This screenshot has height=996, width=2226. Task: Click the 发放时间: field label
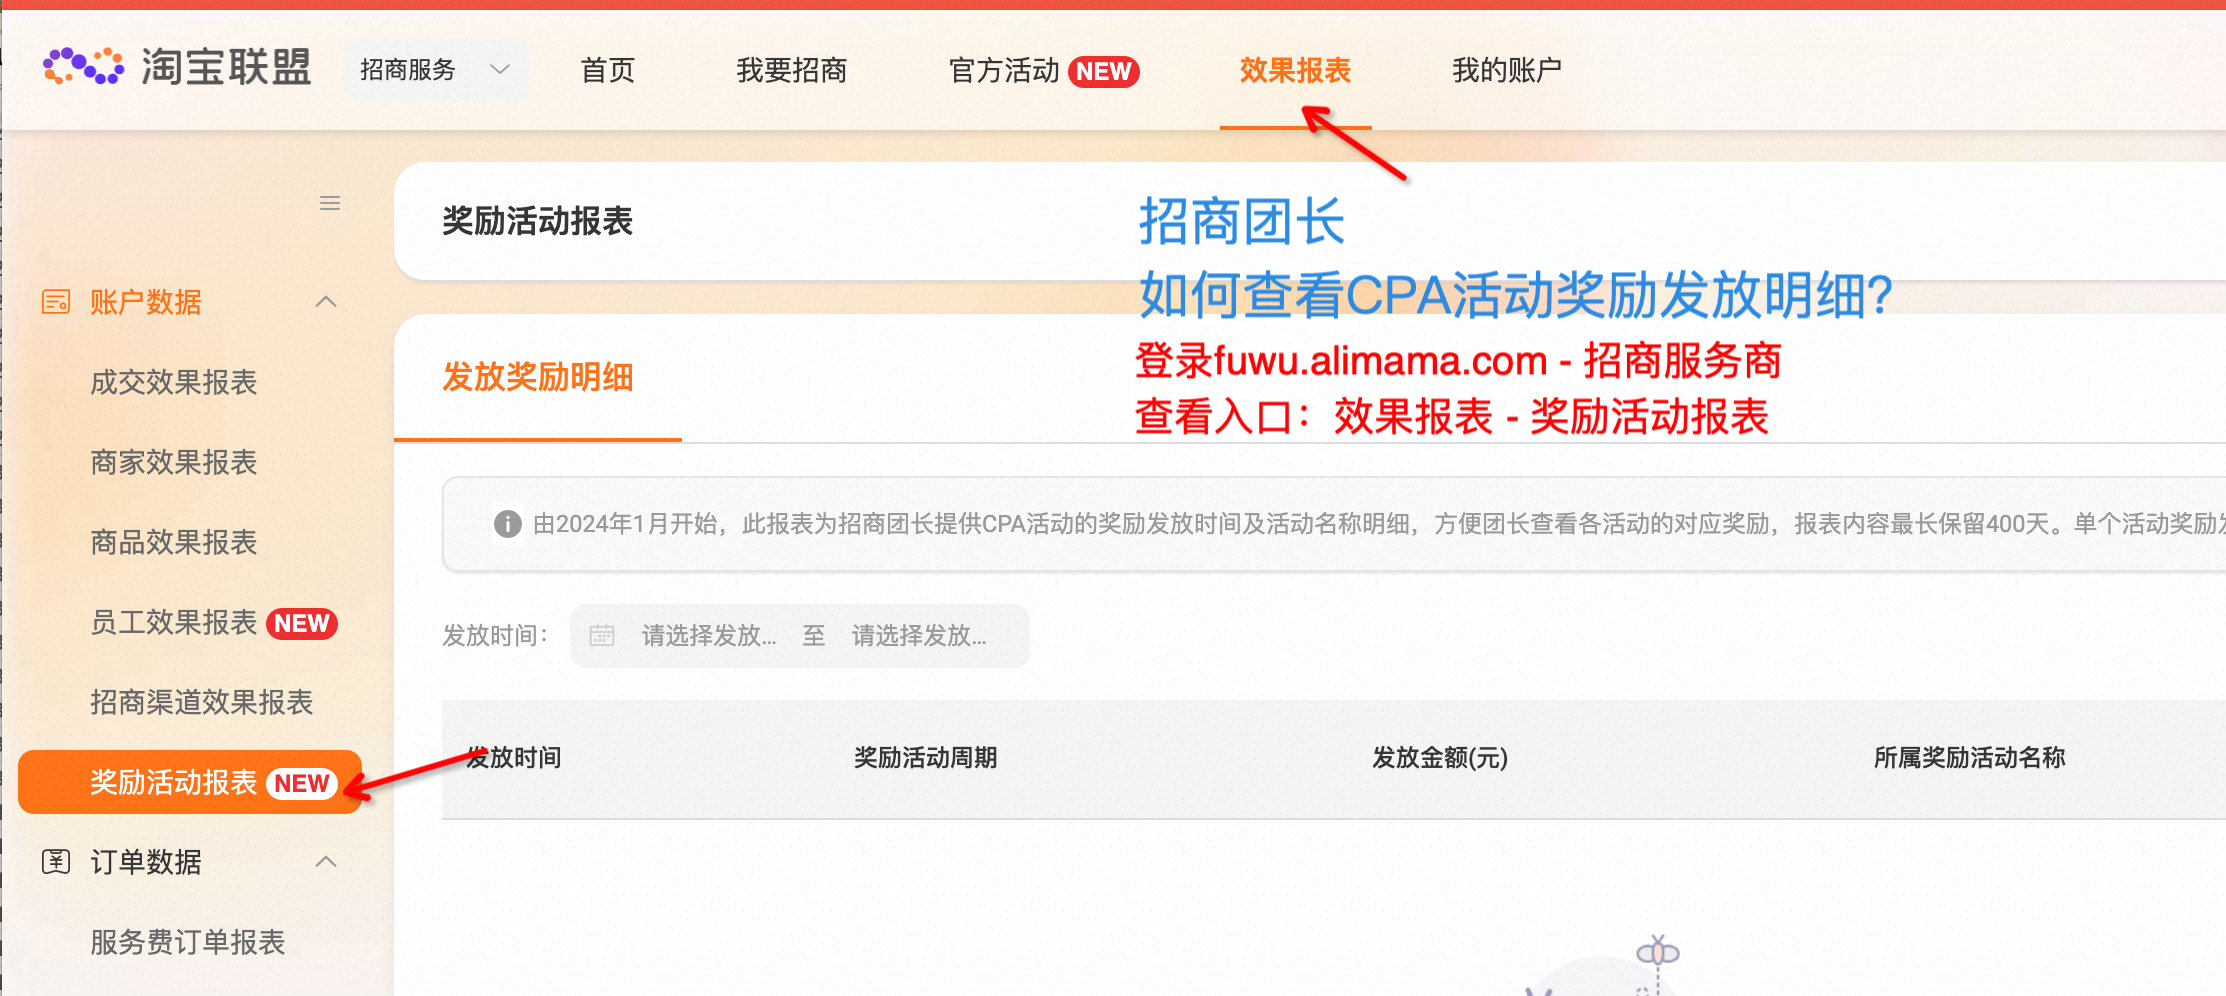[x=496, y=636]
